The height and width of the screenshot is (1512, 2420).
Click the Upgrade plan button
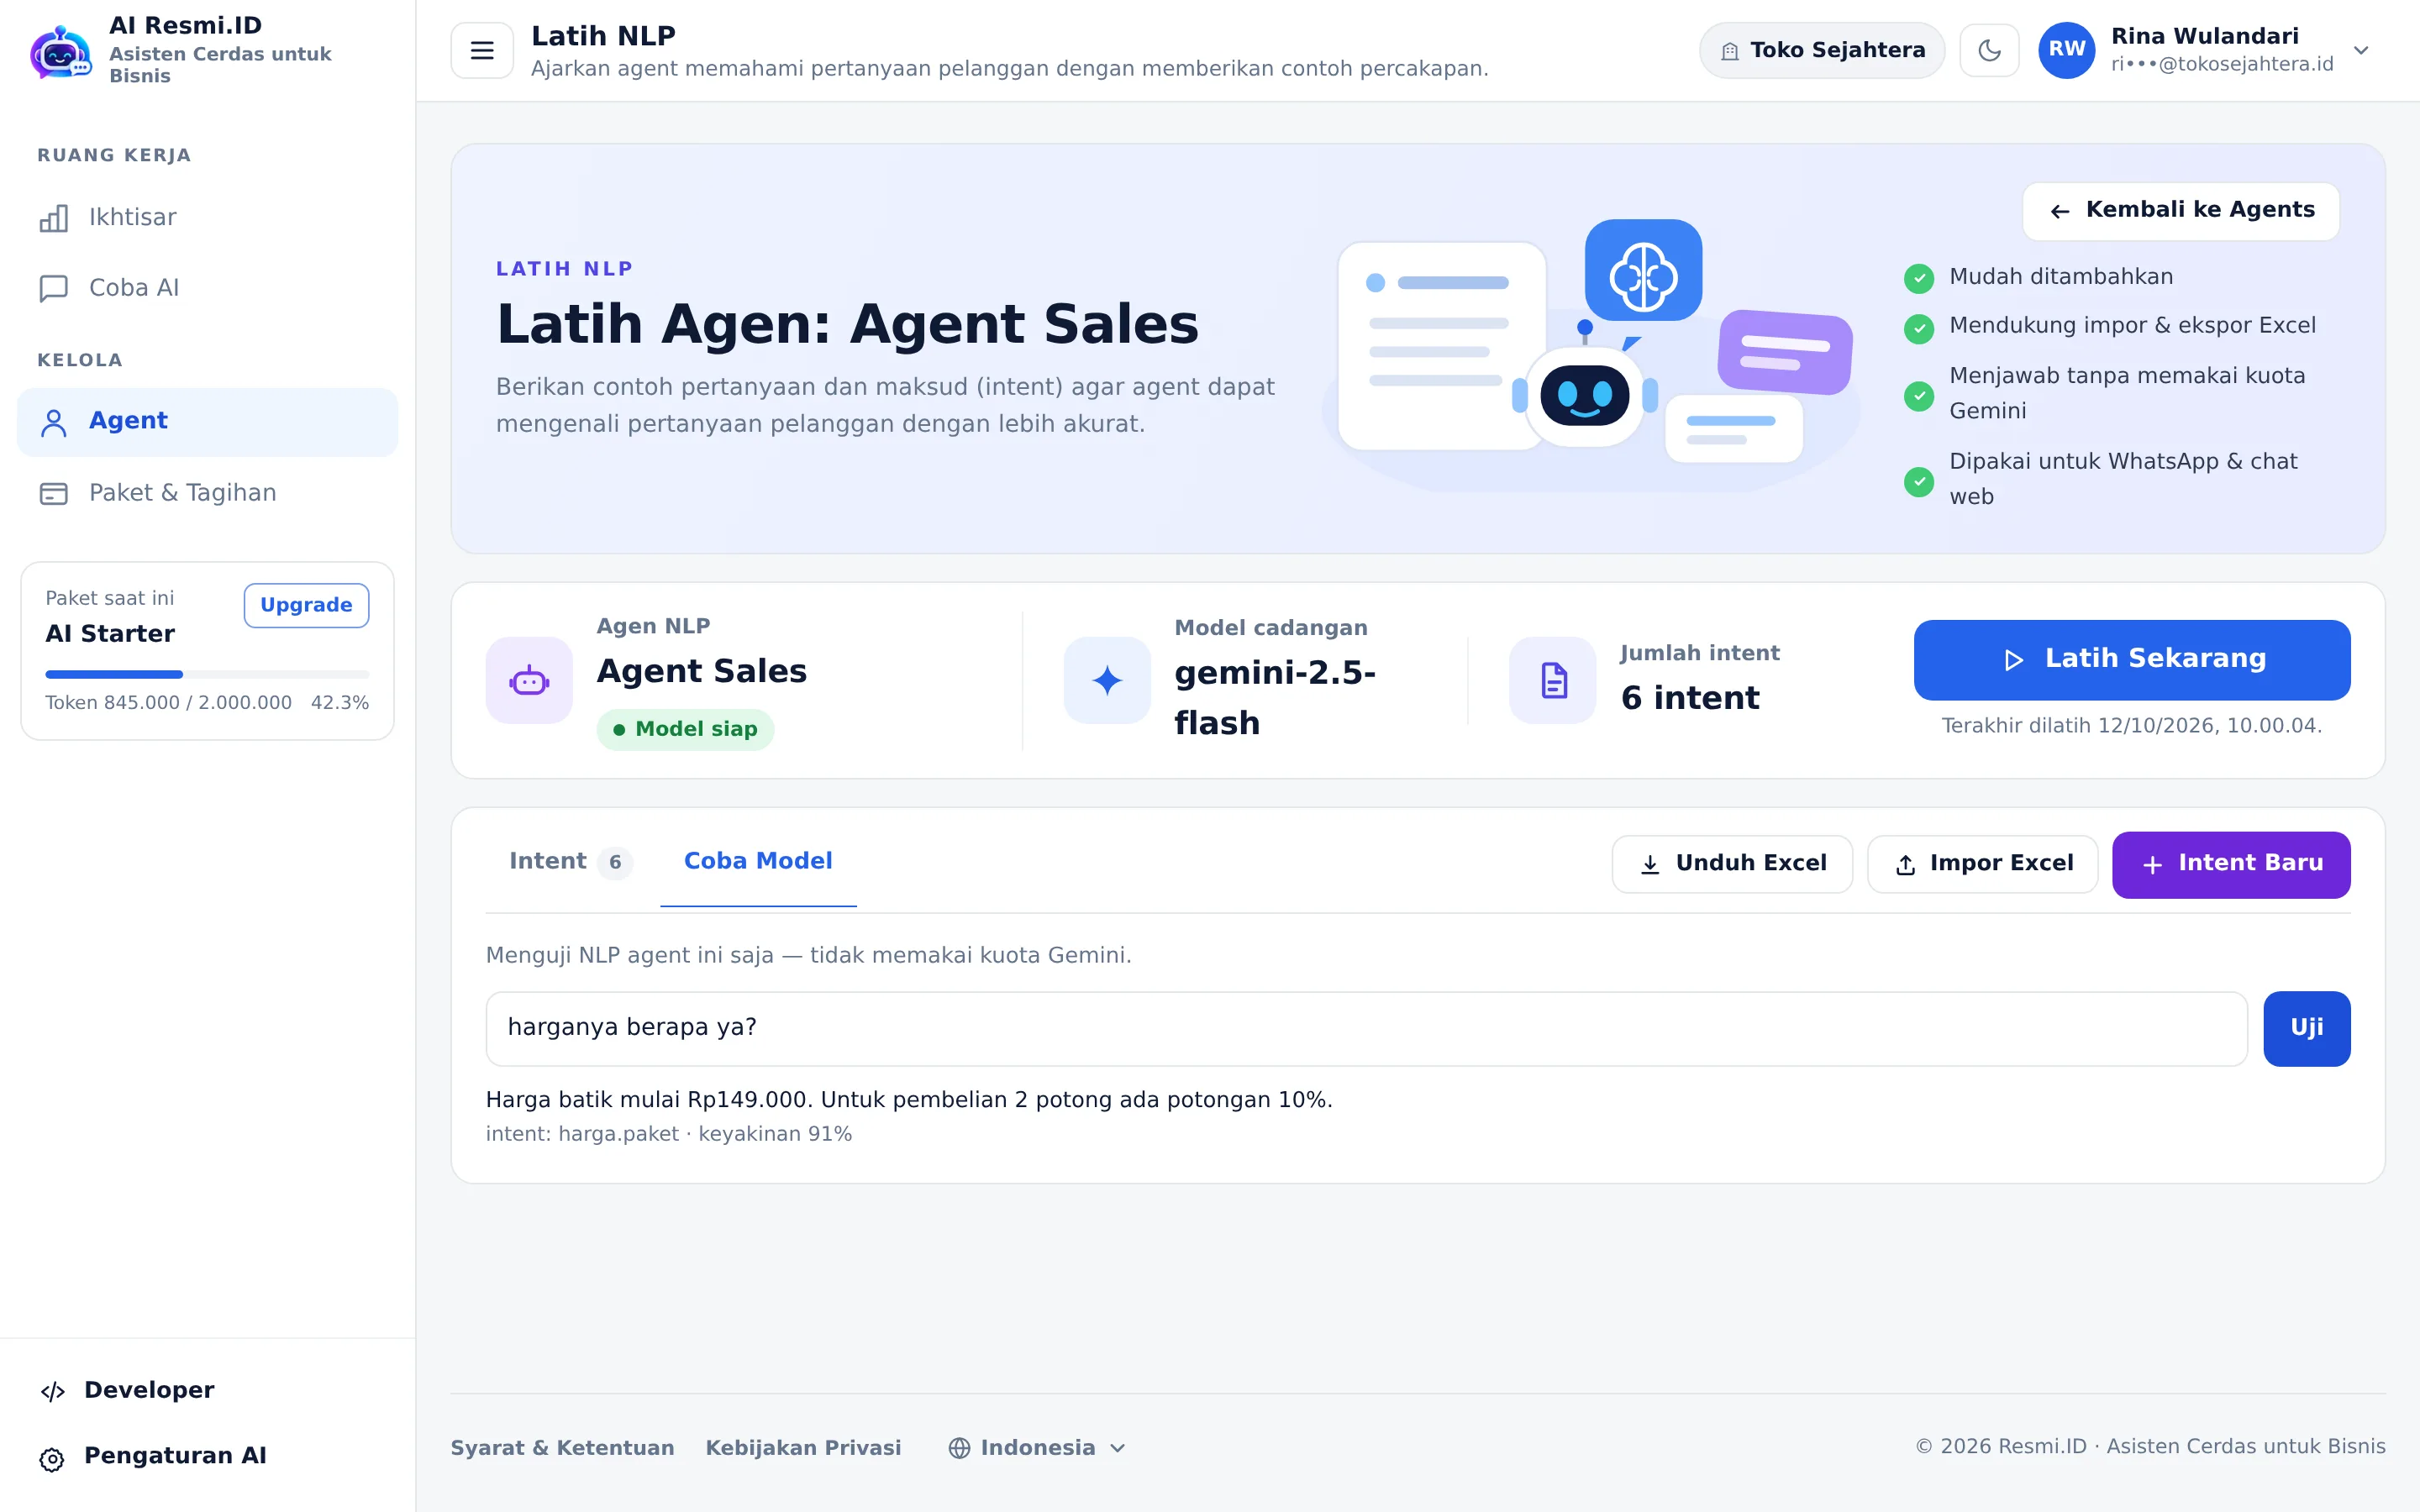306,605
